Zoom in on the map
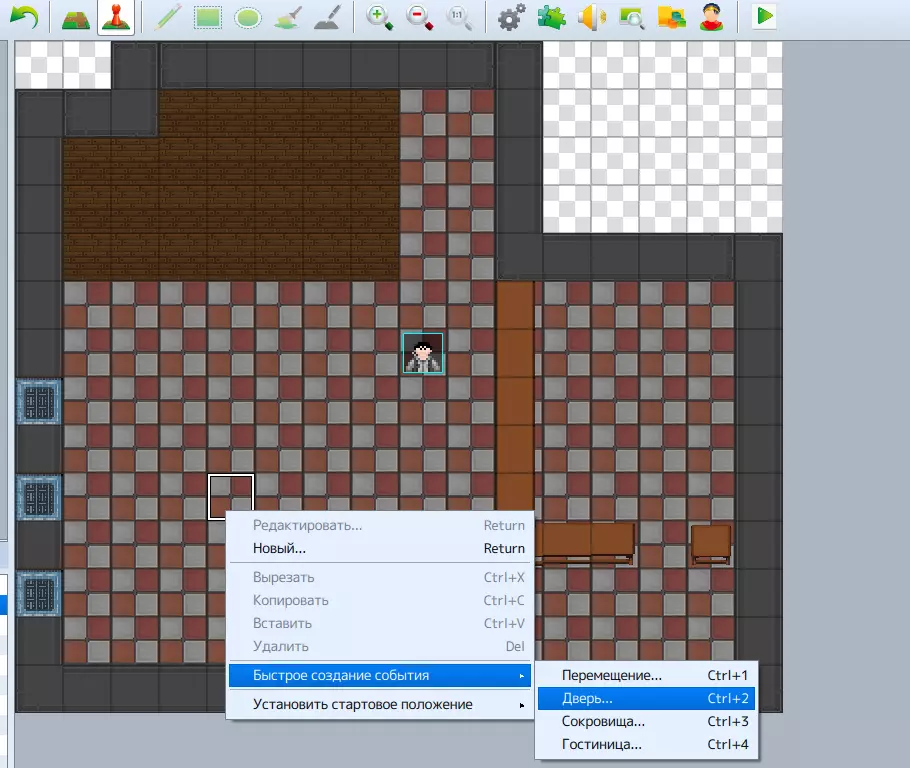Viewport: 910px width, 768px height. tap(379, 17)
